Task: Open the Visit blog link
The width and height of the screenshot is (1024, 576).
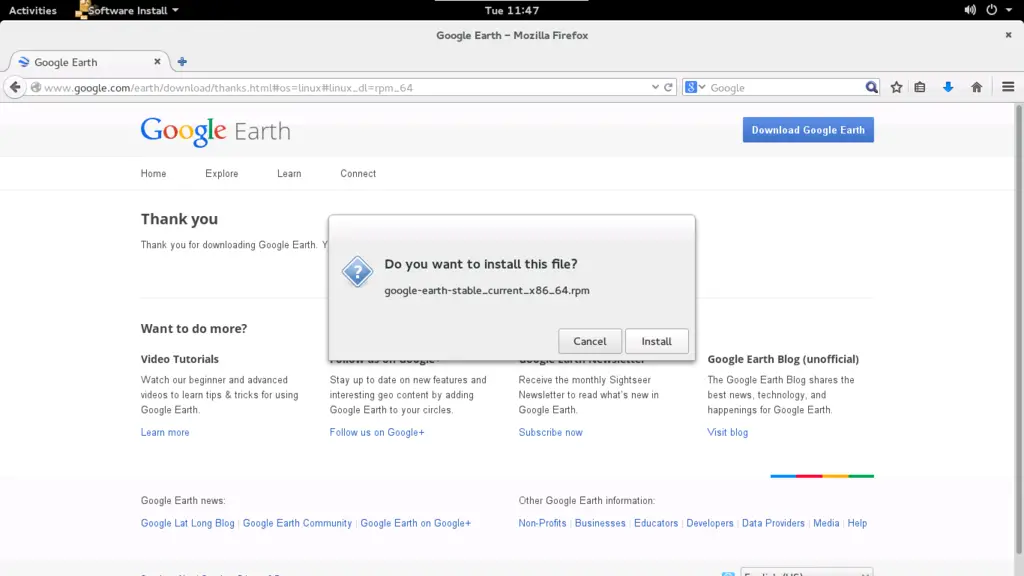Action: click(728, 432)
